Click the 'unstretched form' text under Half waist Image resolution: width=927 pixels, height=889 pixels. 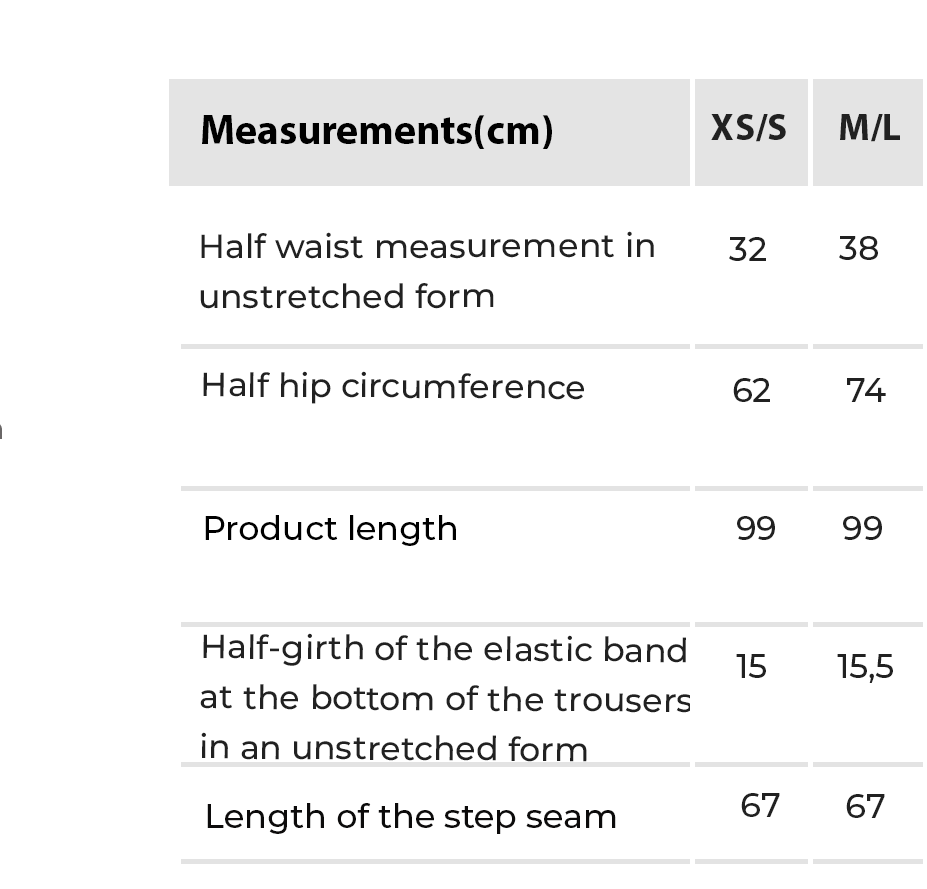pos(346,297)
